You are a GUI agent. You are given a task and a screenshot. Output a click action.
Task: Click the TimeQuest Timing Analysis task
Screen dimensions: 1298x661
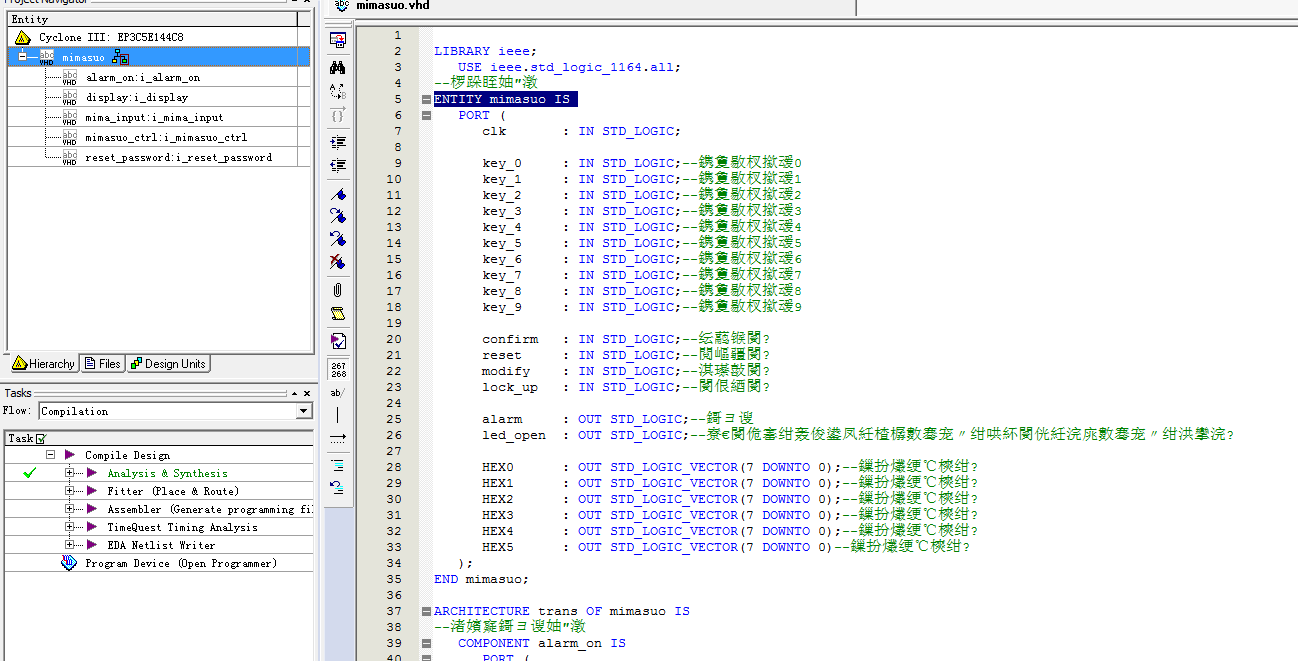pos(182,527)
